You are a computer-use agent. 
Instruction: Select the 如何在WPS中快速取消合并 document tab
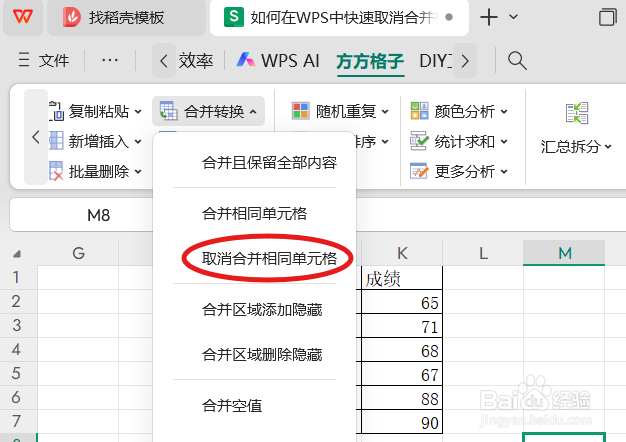[339, 18]
